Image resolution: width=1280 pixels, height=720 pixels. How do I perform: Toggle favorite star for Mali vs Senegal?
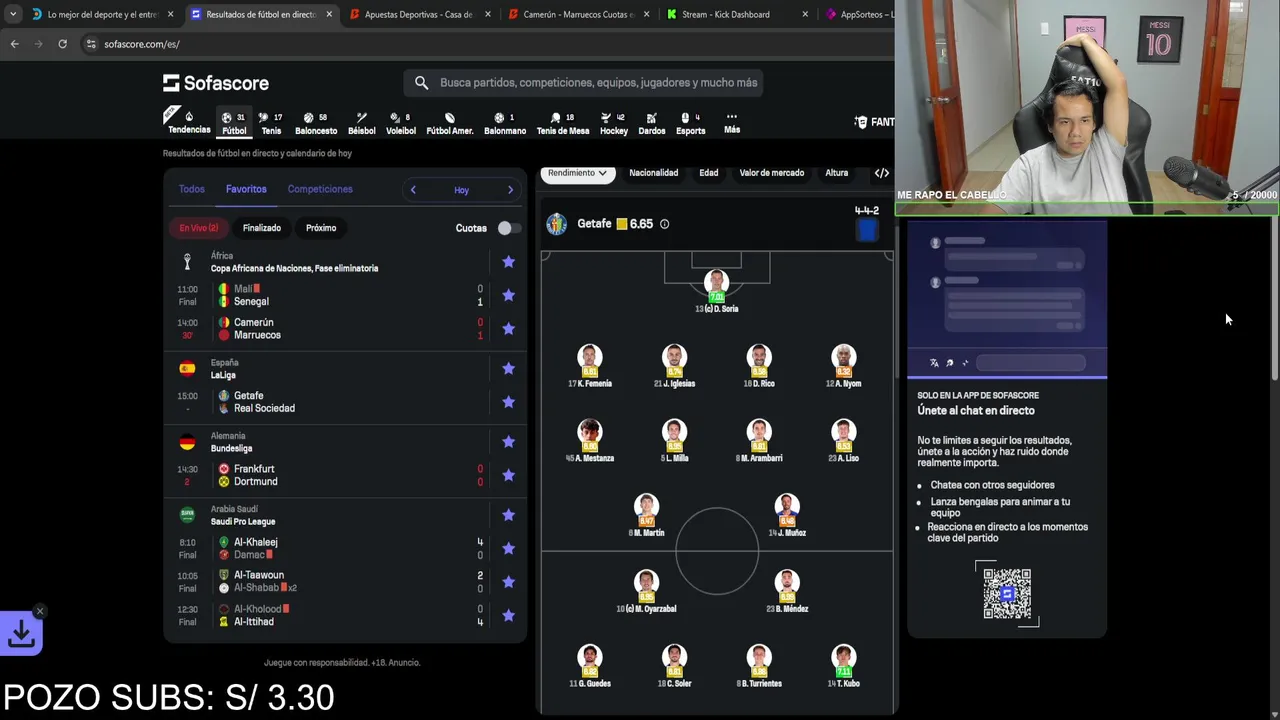(x=508, y=295)
